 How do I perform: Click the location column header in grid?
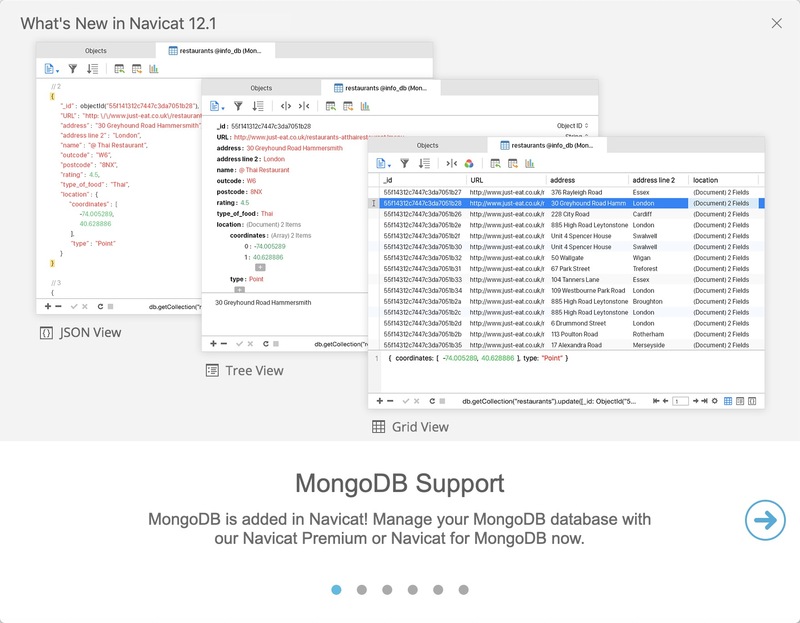tap(723, 180)
